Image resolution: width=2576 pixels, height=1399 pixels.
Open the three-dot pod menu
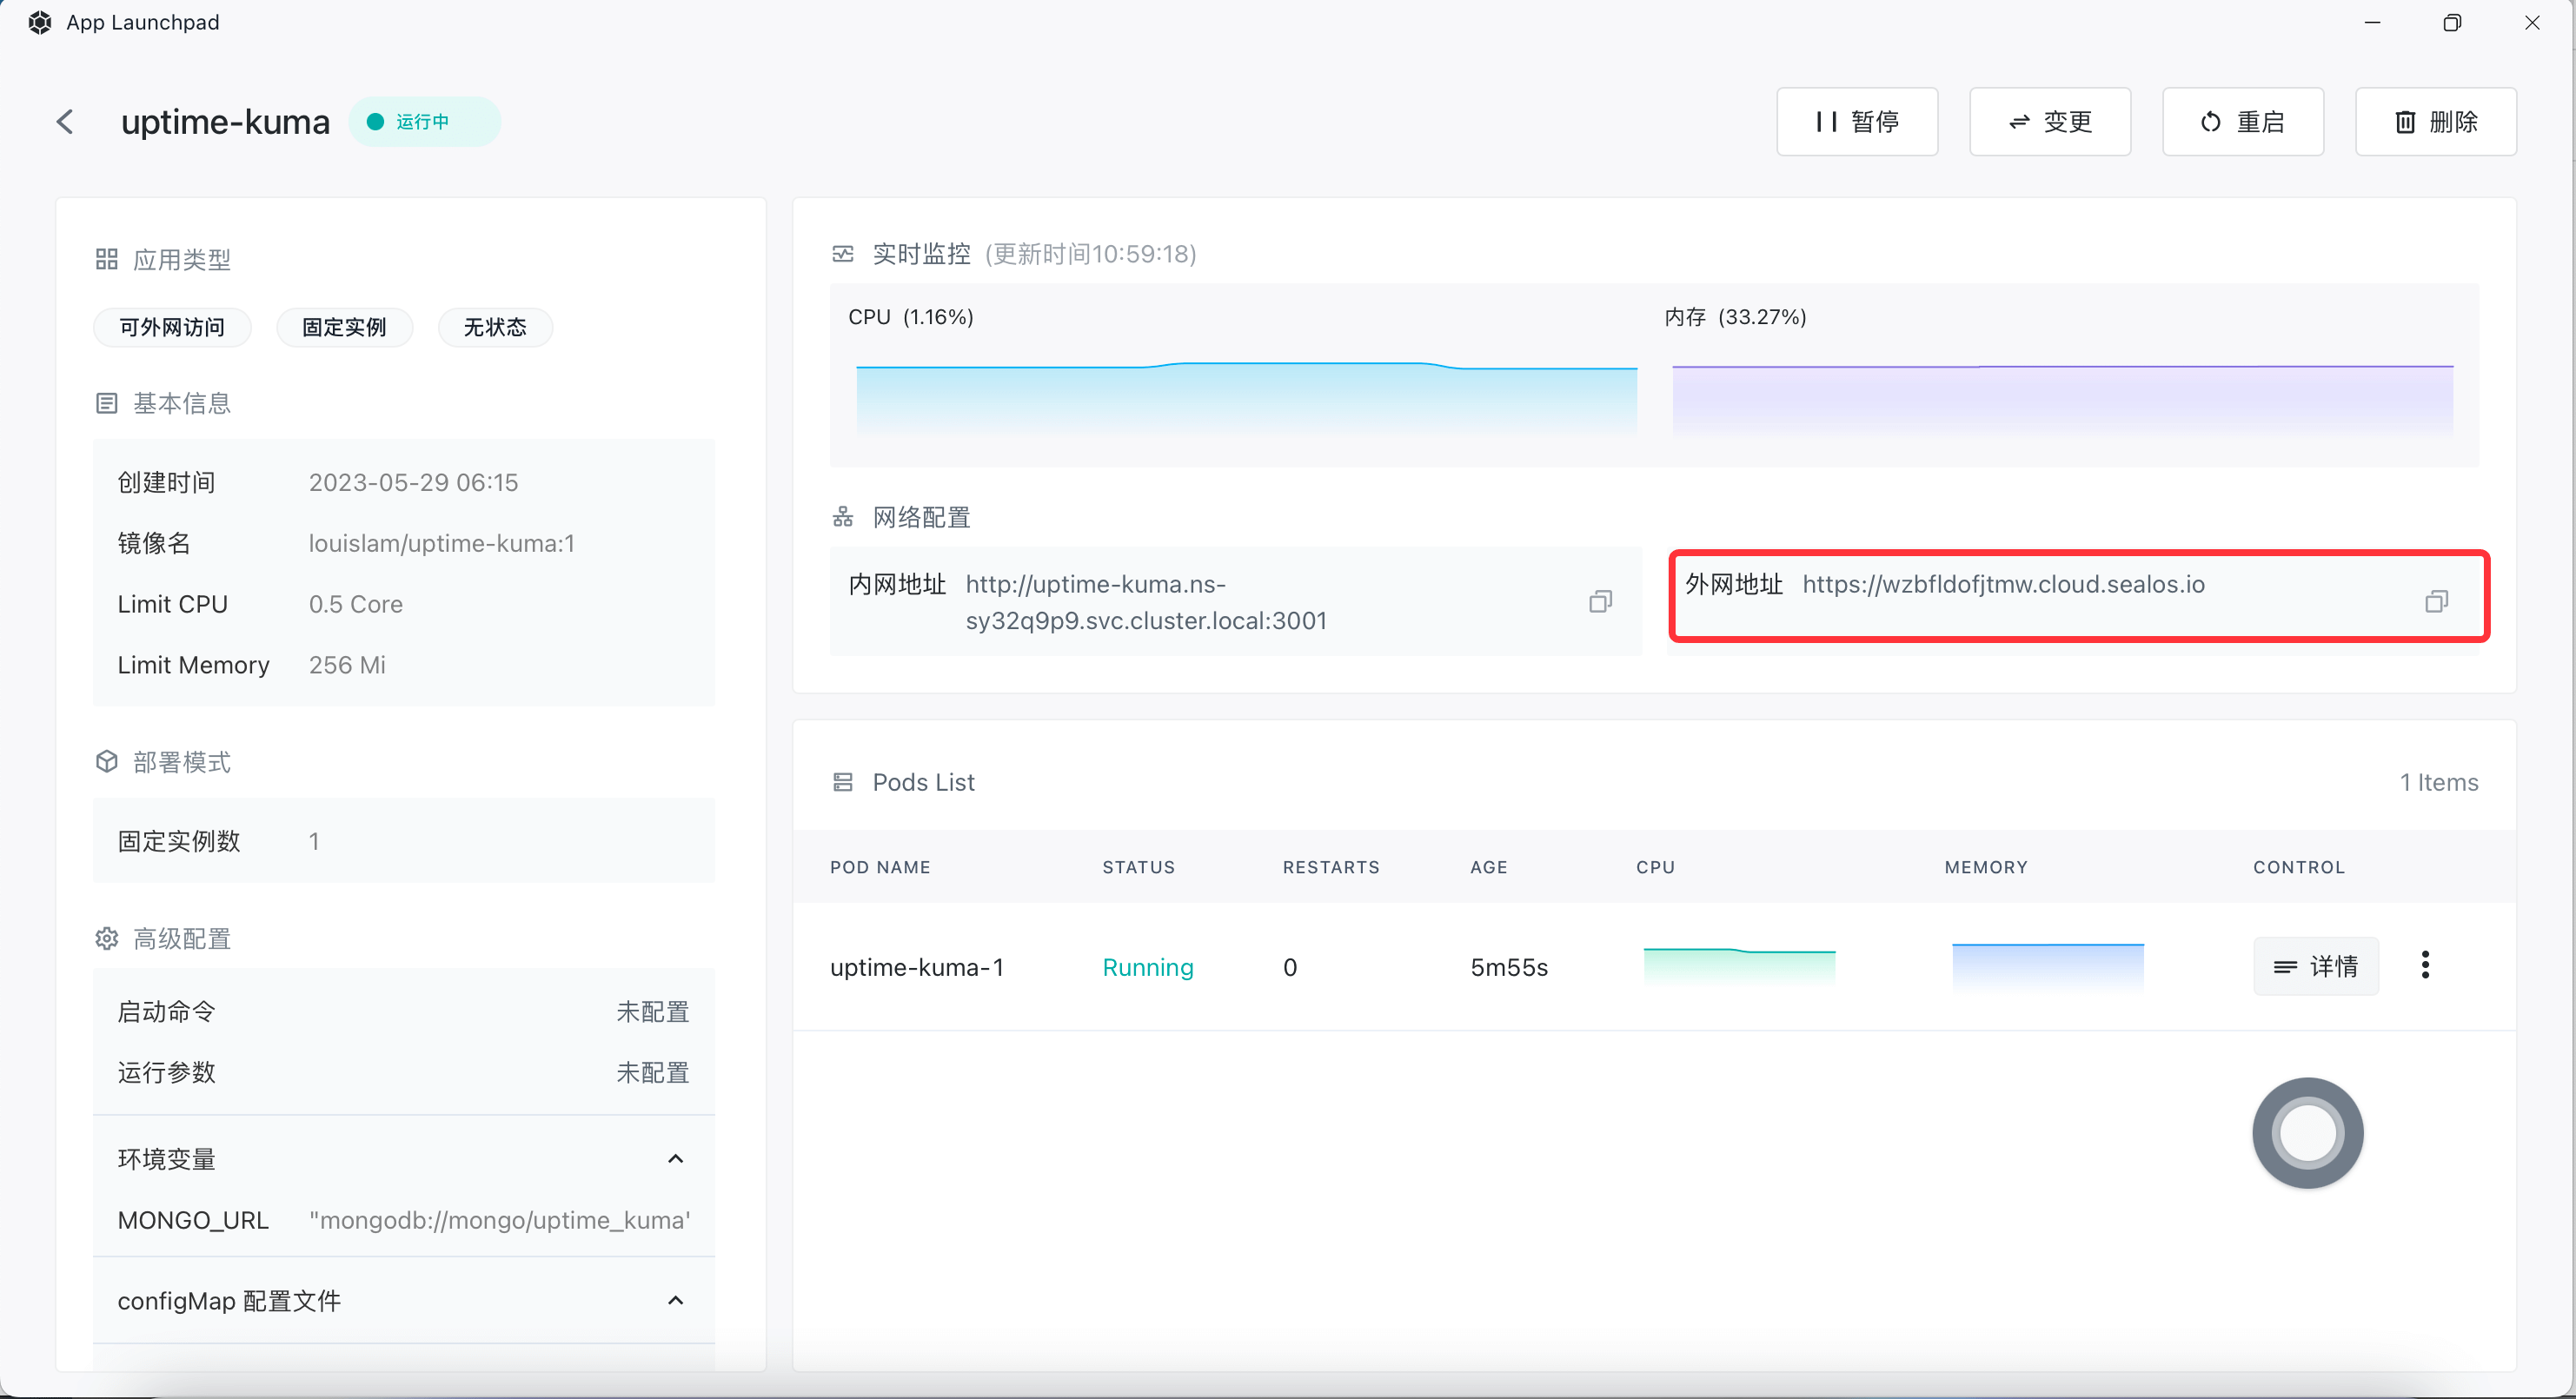coord(2425,965)
